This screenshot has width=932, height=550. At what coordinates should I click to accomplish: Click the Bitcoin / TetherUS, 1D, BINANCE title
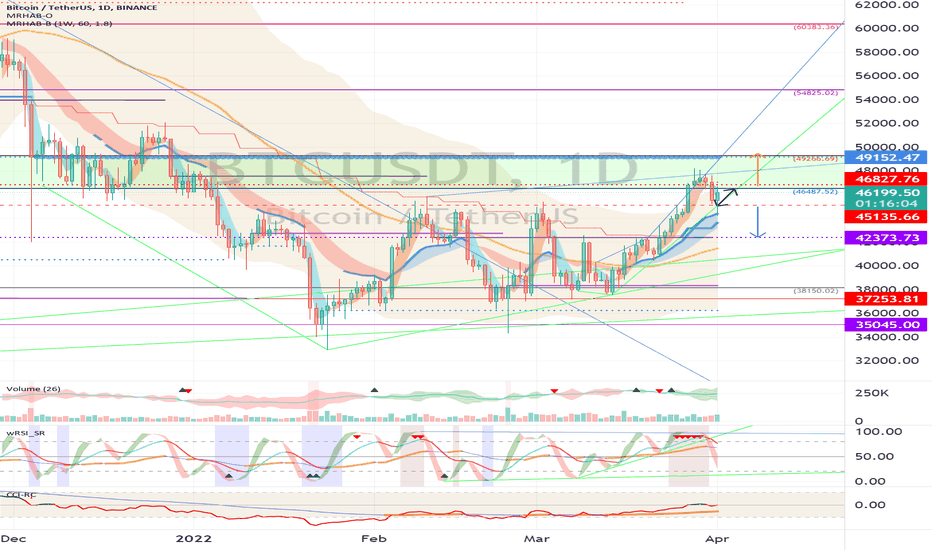pos(81,7)
